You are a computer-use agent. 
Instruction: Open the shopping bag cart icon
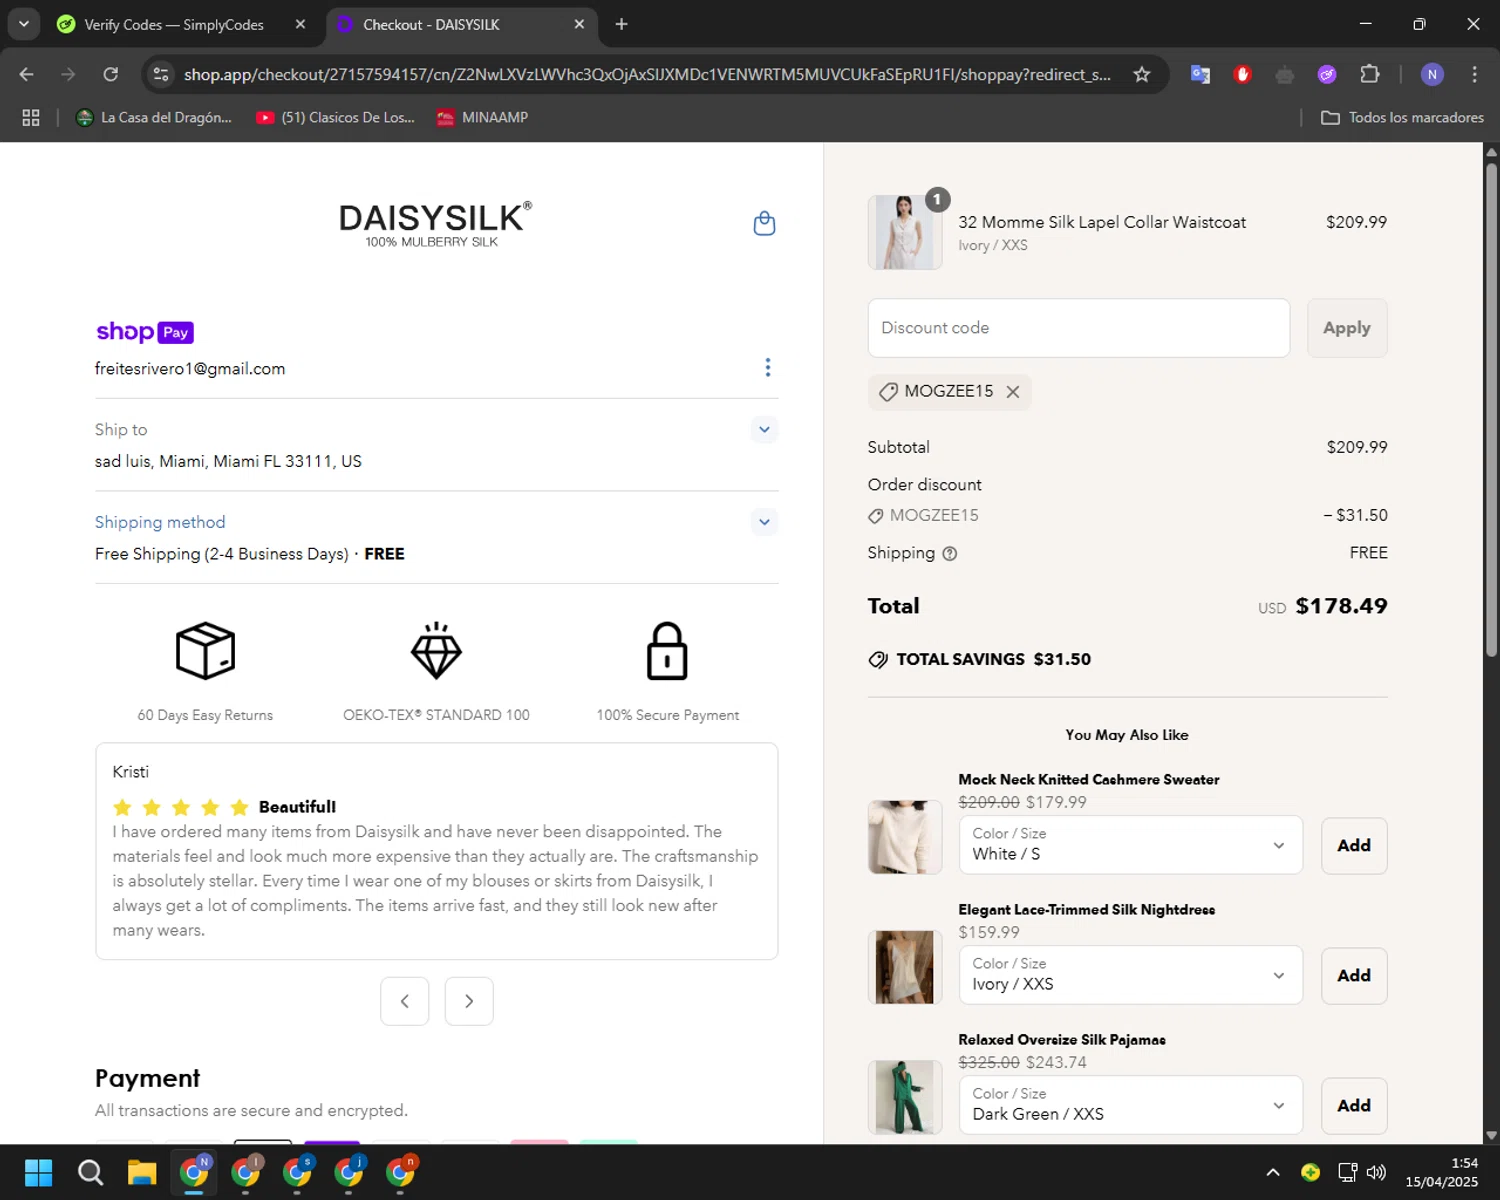click(x=764, y=223)
